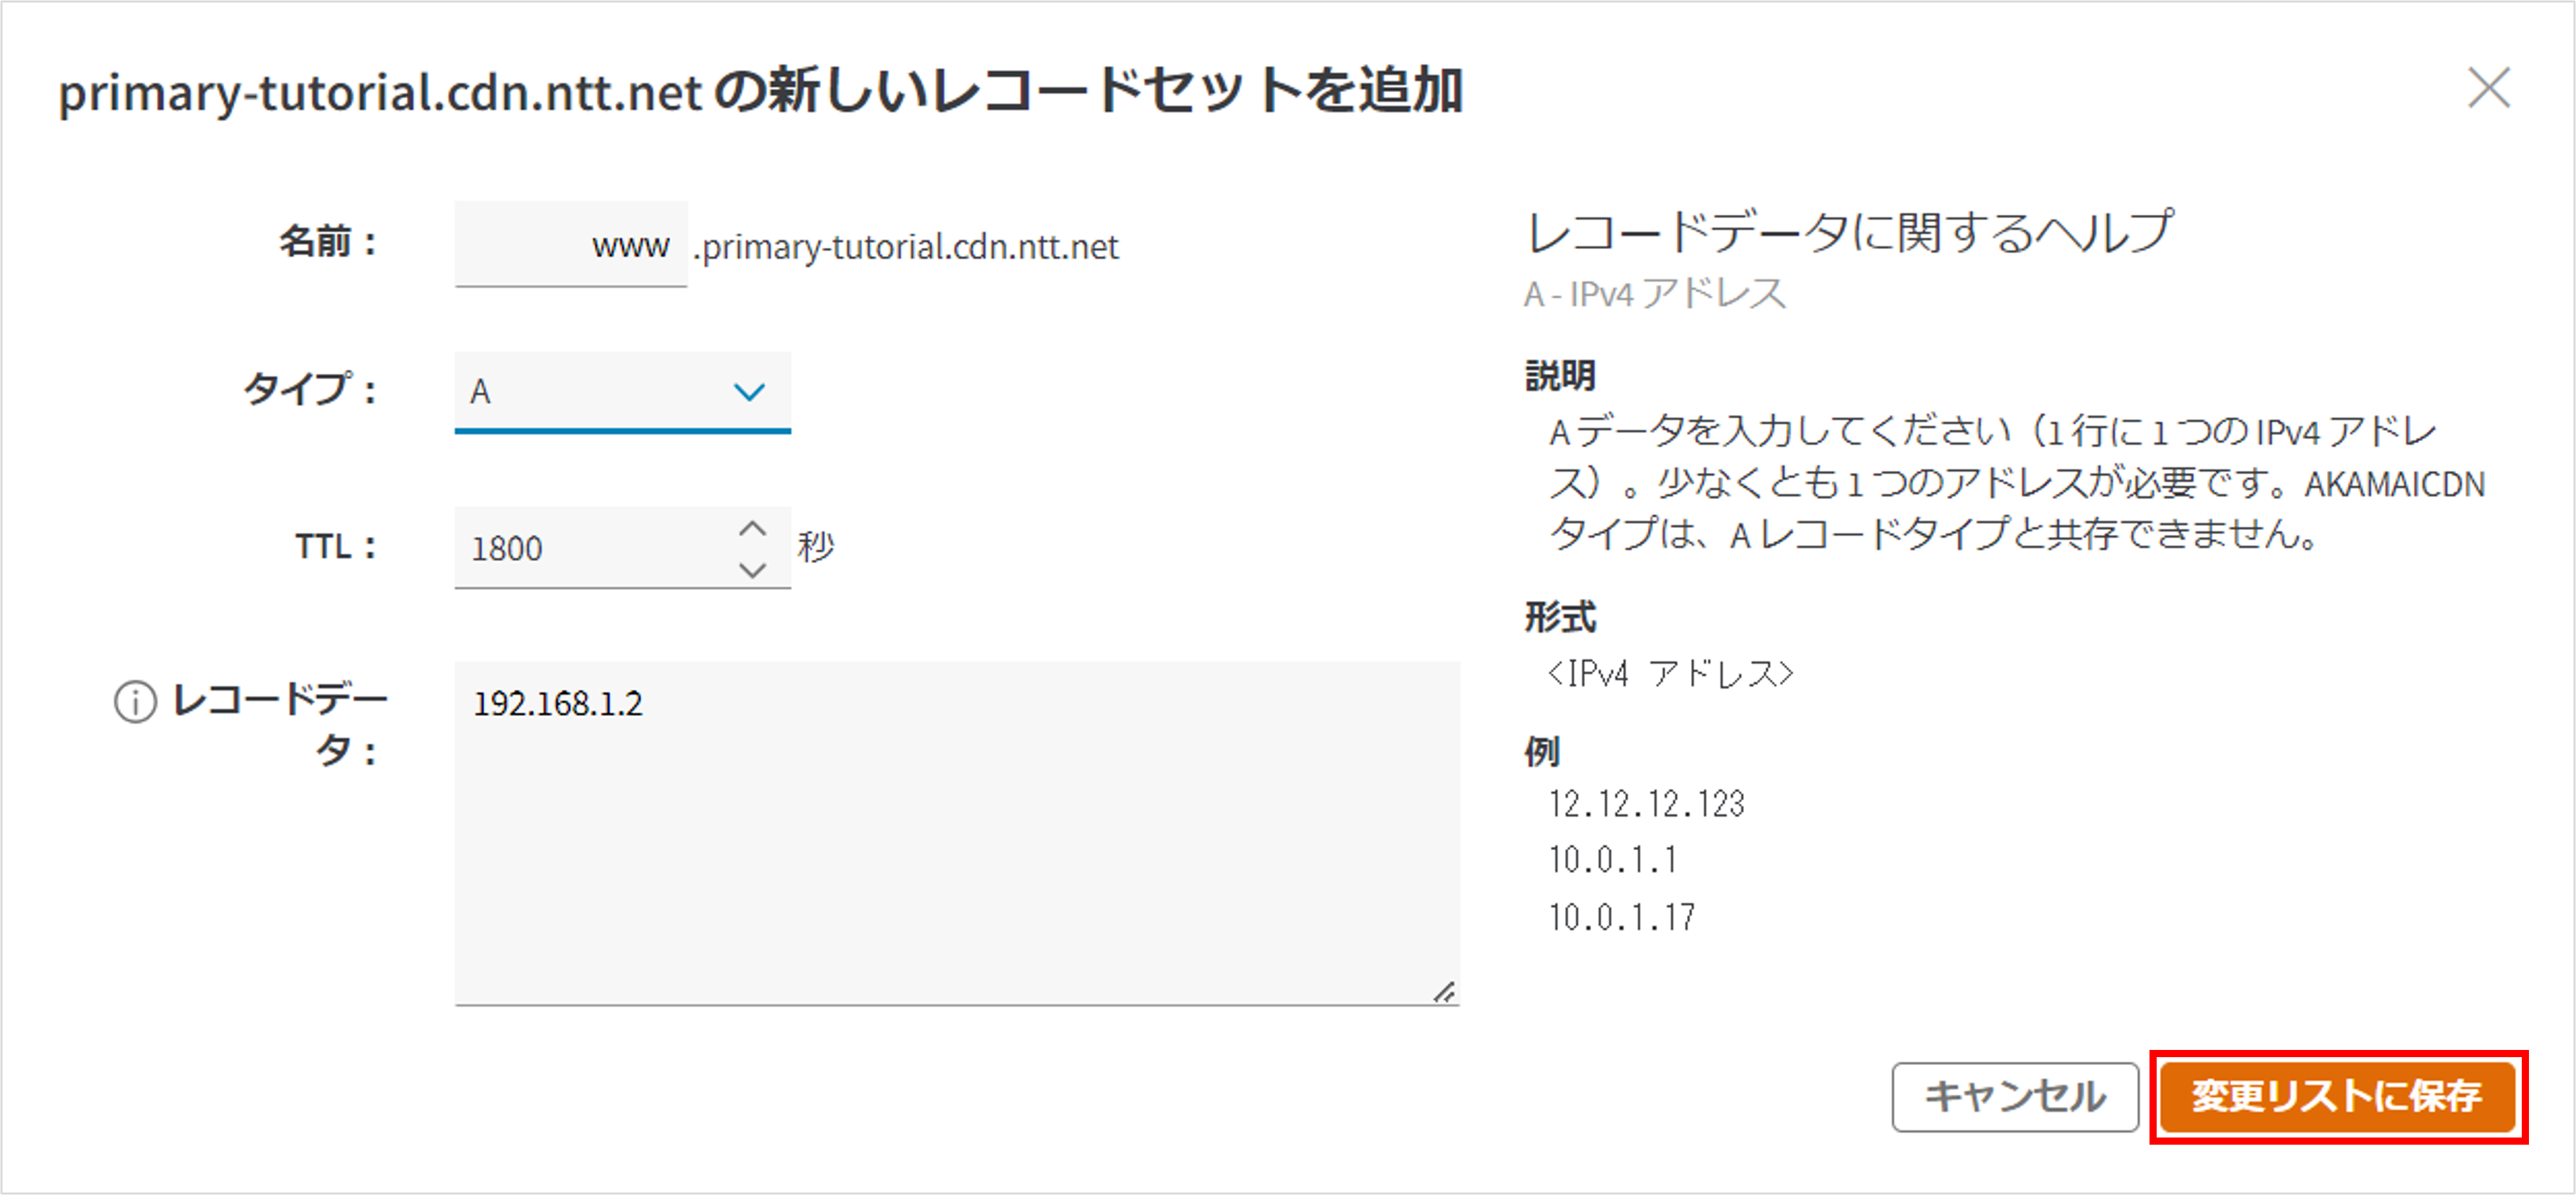Click the TTL field showing 1800
Viewport: 2576px width, 1195px height.
click(590, 548)
